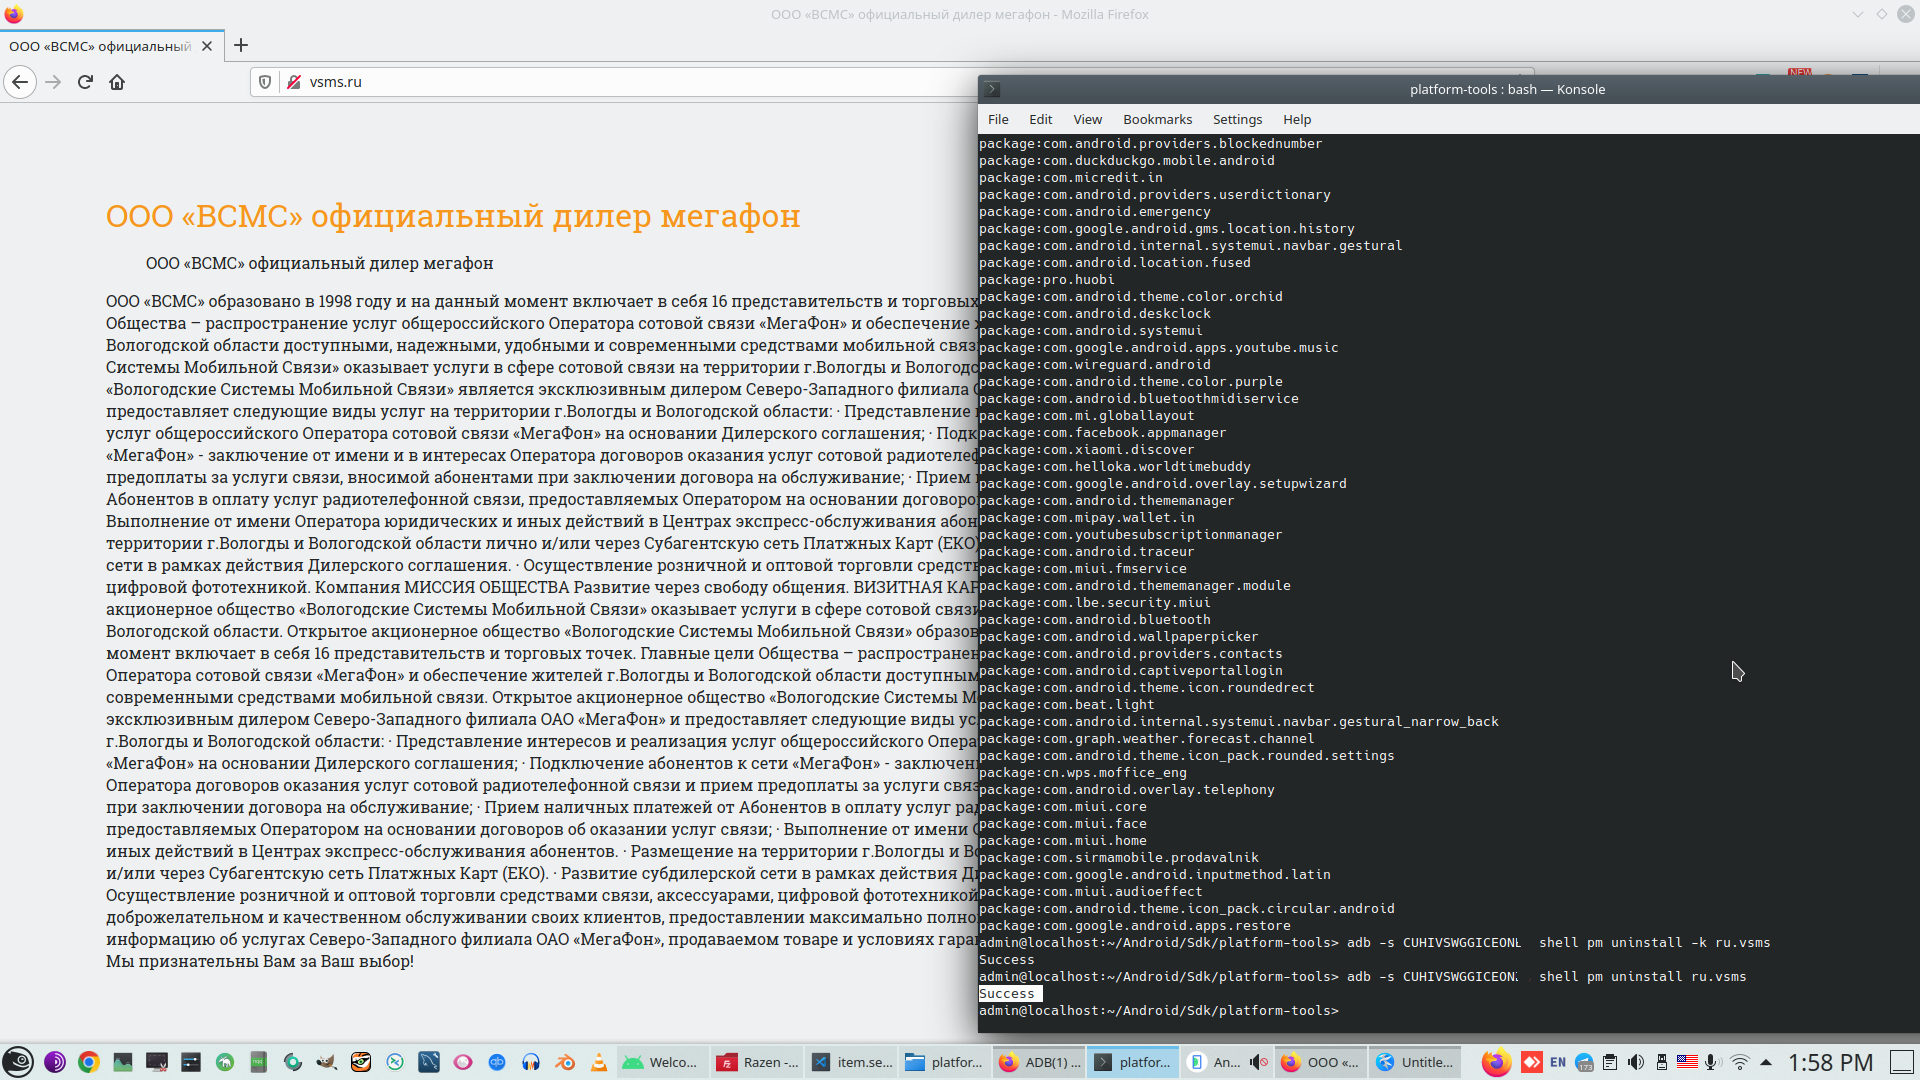Toggle the muted audio indicator on taskbar
This screenshot has width=1920, height=1080.
1259,1062
